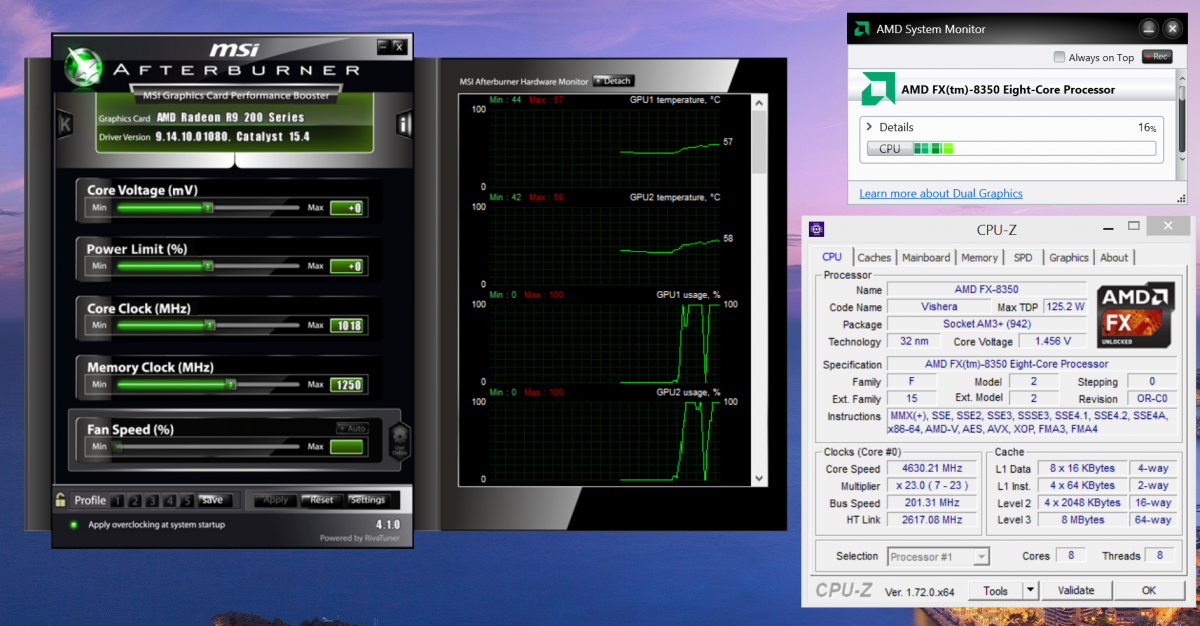
Task: Click the Core Clock slider handle
Action: pos(210,325)
